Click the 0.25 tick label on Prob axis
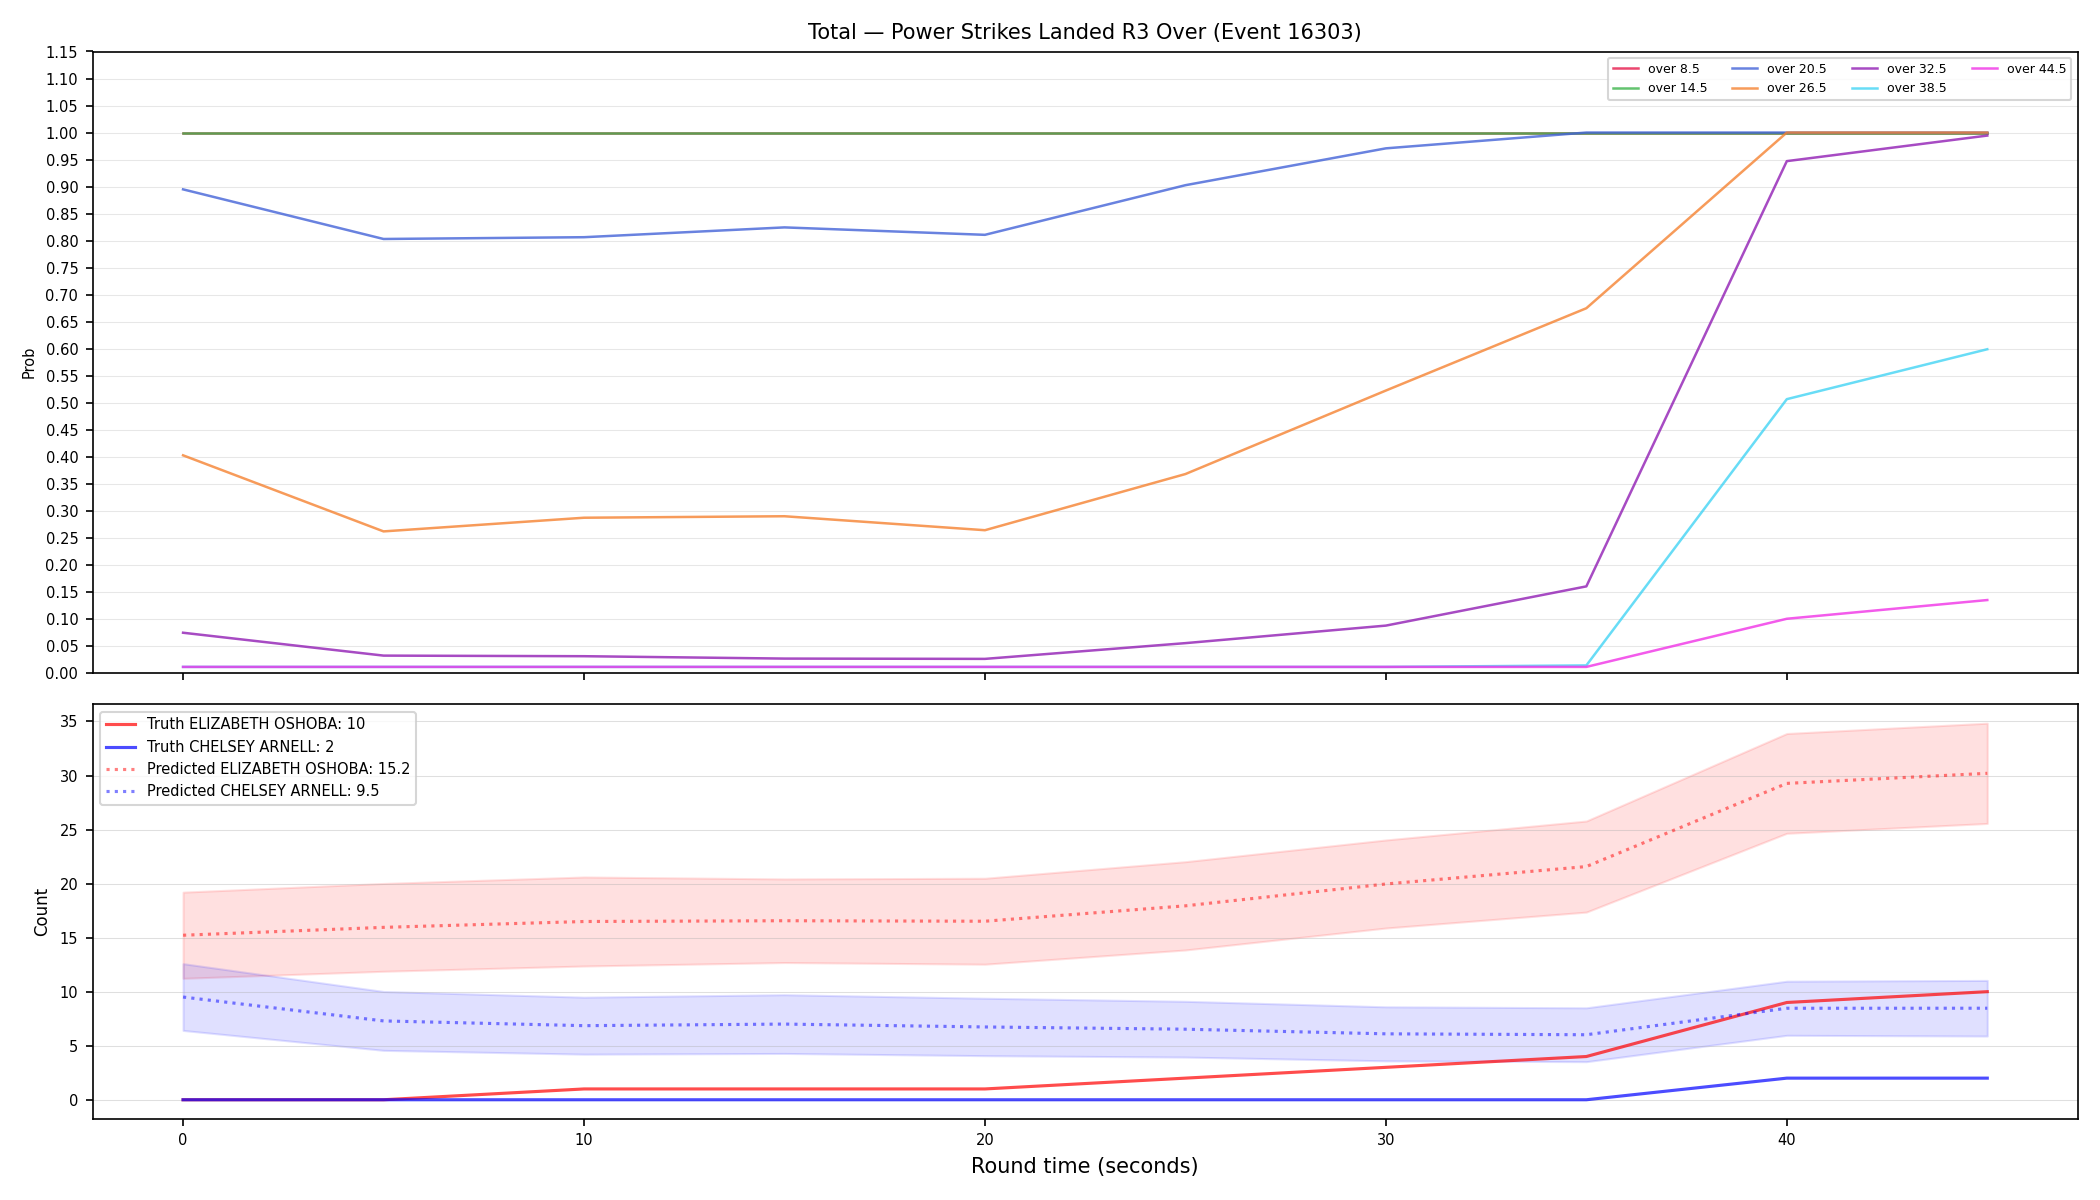 [x=62, y=538]
